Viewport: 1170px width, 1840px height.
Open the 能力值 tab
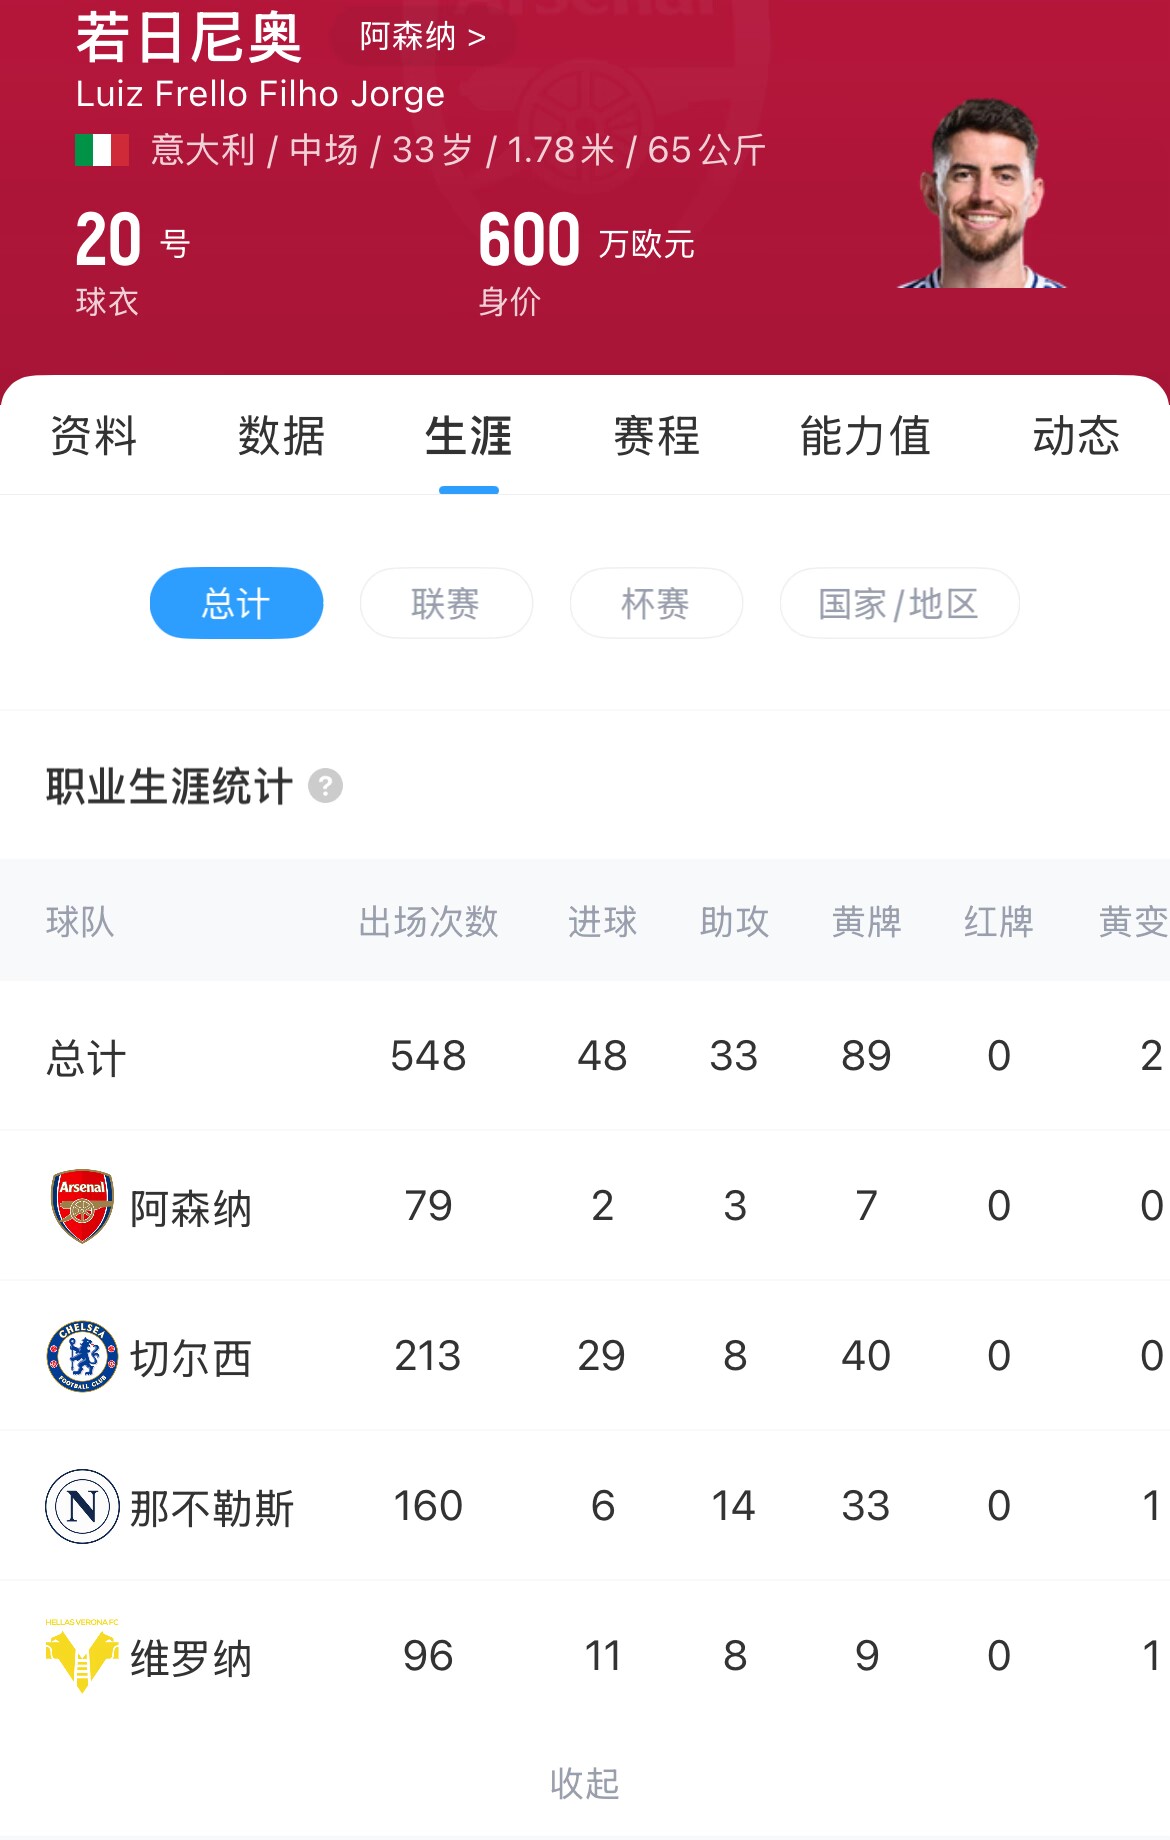866,436
